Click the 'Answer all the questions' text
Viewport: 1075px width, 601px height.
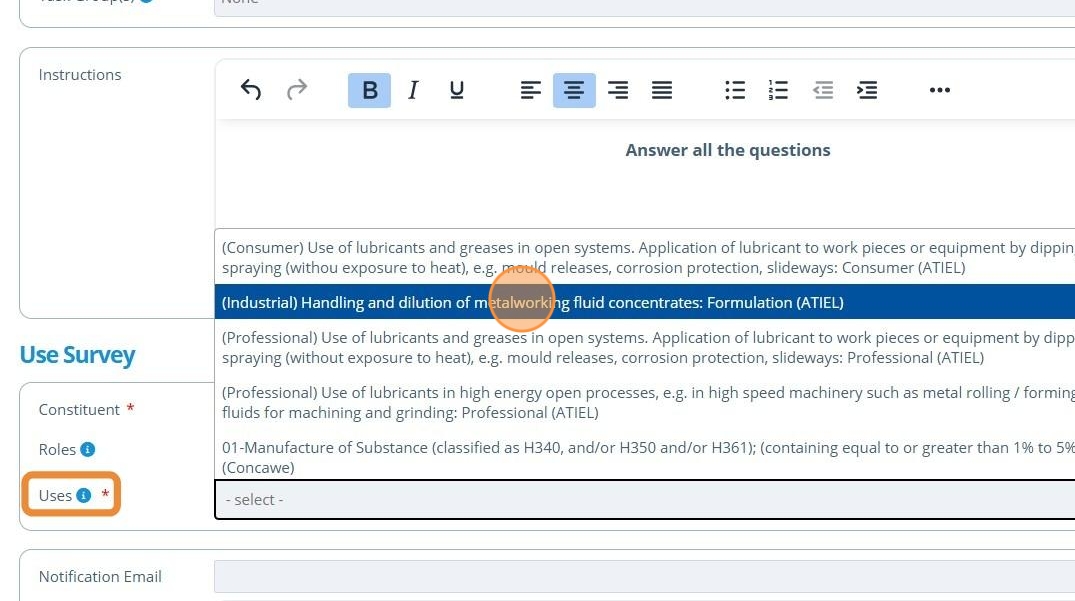click(x=727, y=150)
